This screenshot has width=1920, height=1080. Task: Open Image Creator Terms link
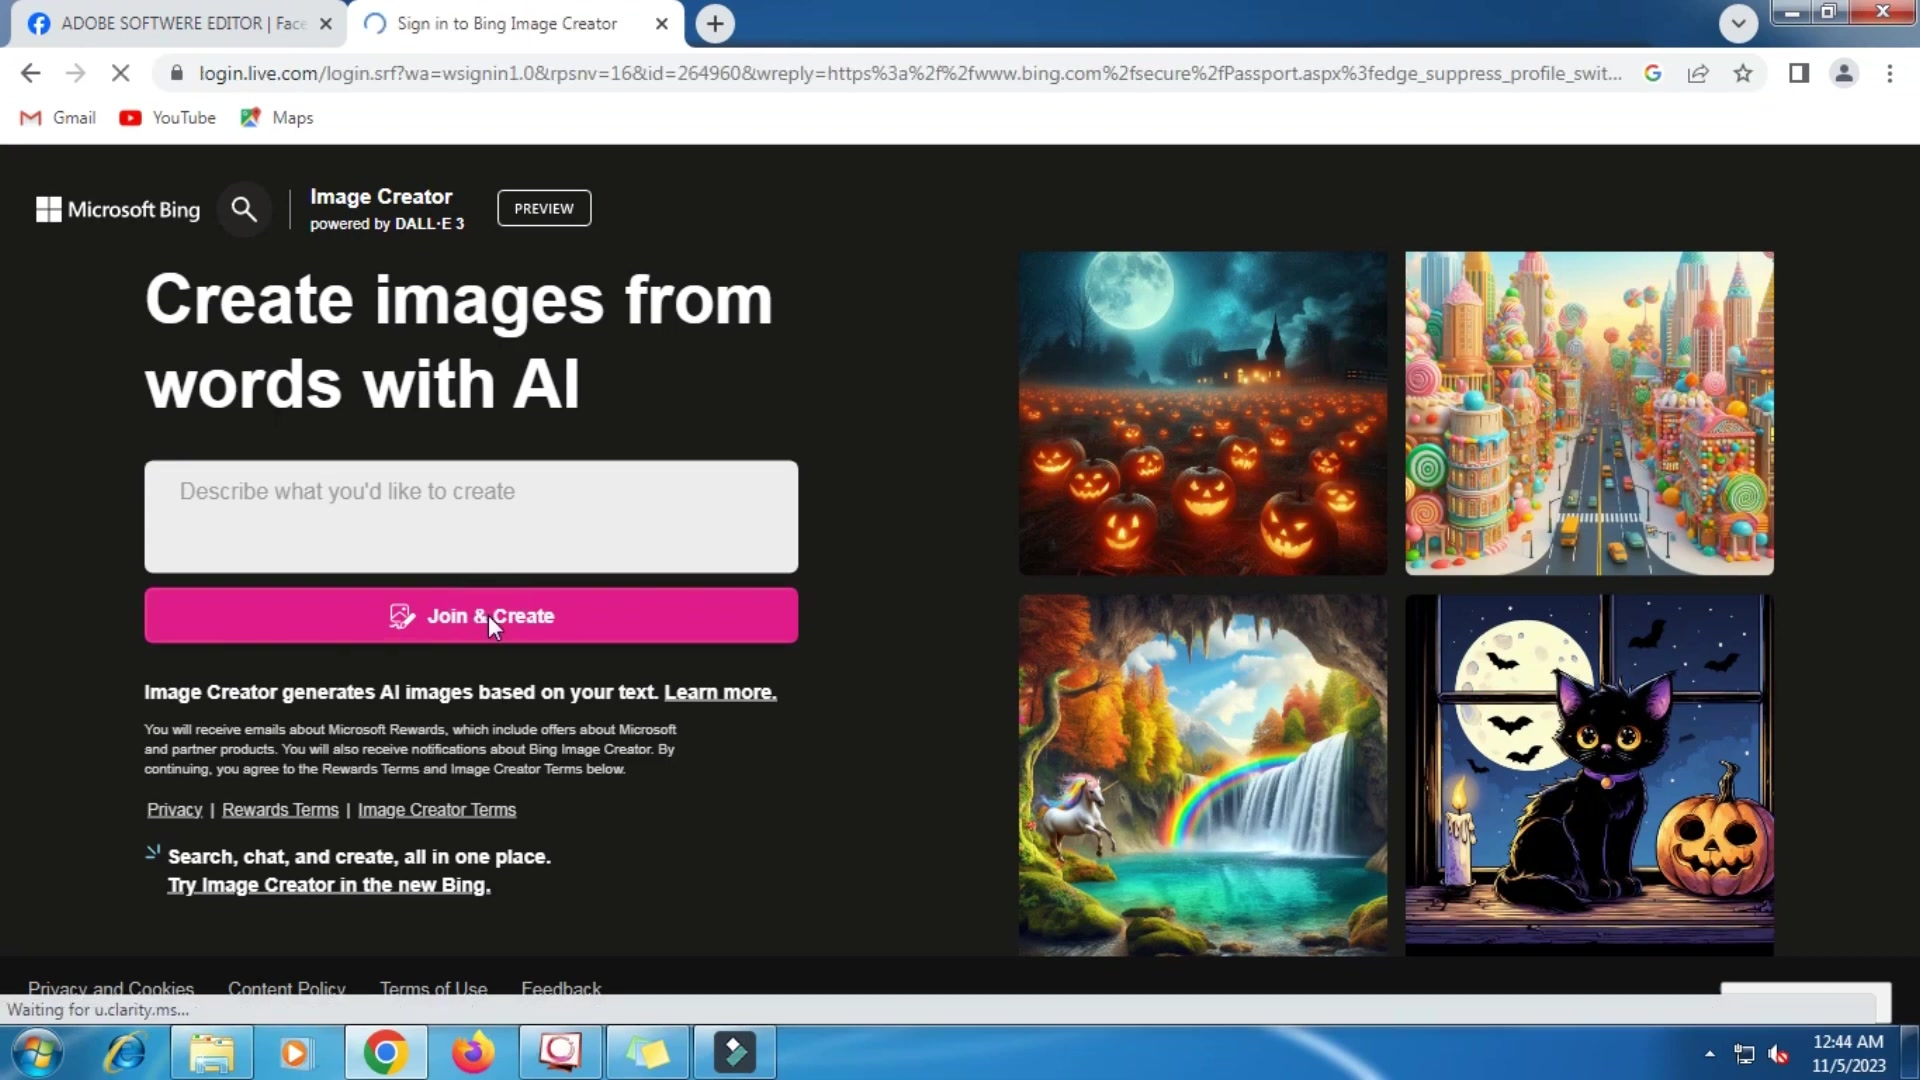[437, 810]
